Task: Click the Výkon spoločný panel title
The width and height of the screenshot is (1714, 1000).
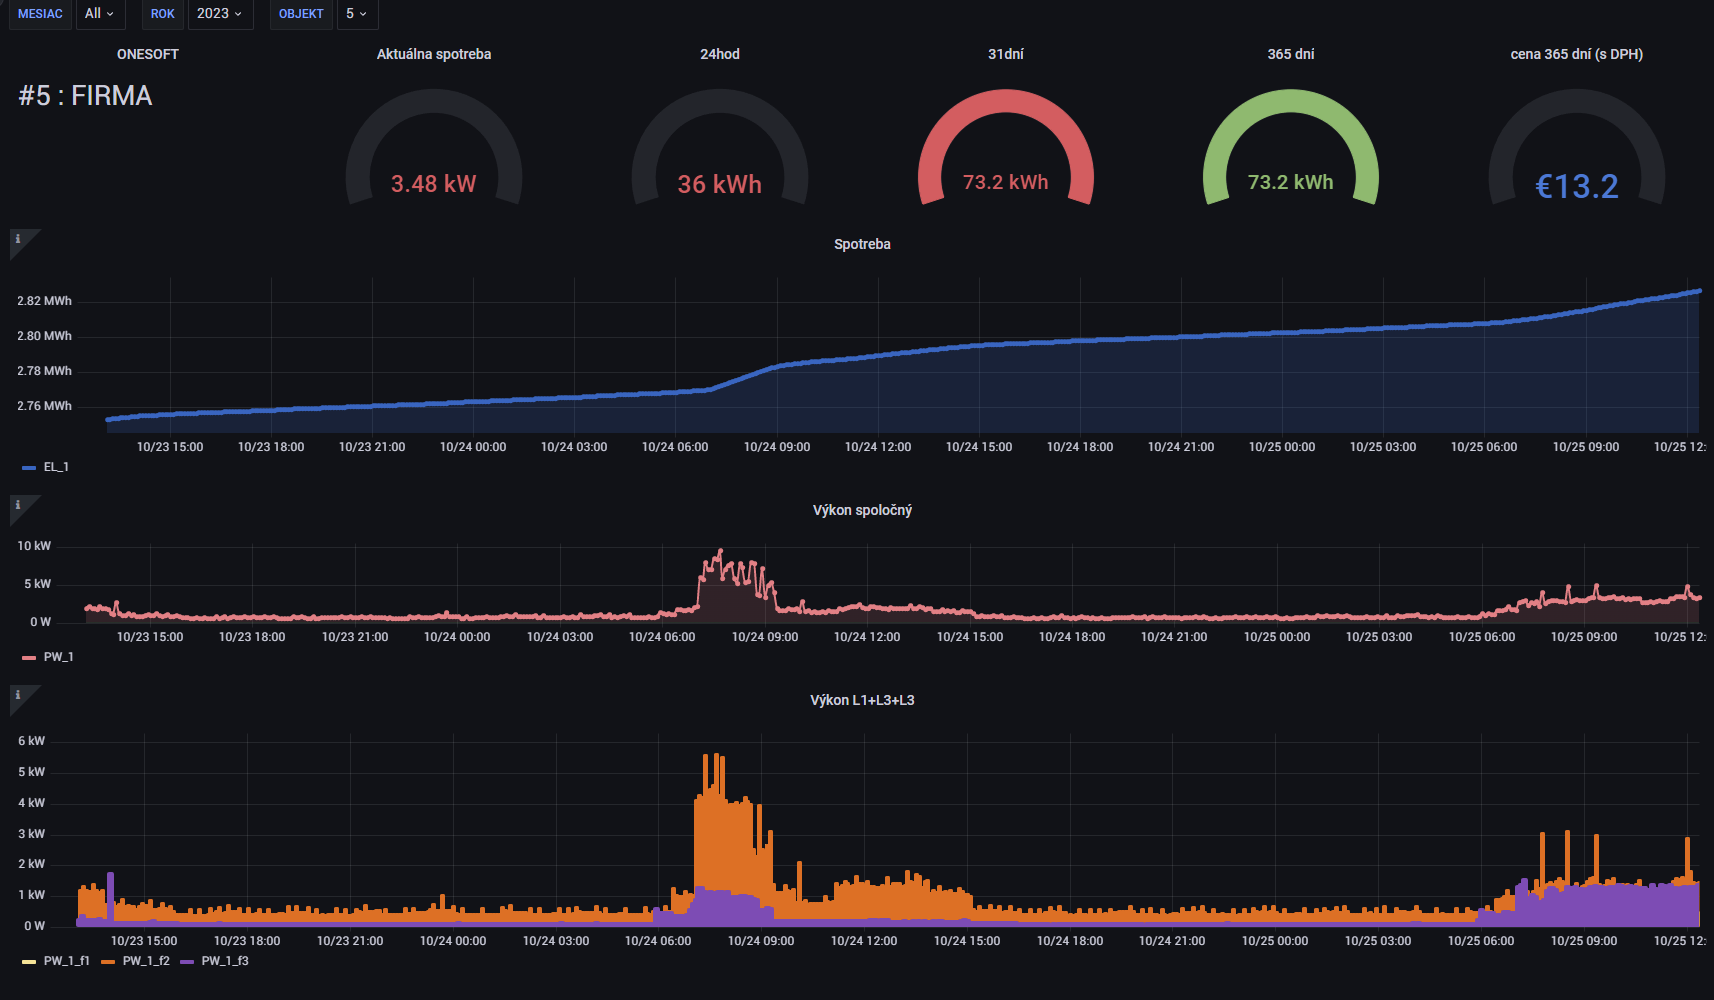Action: pos(862,510)
